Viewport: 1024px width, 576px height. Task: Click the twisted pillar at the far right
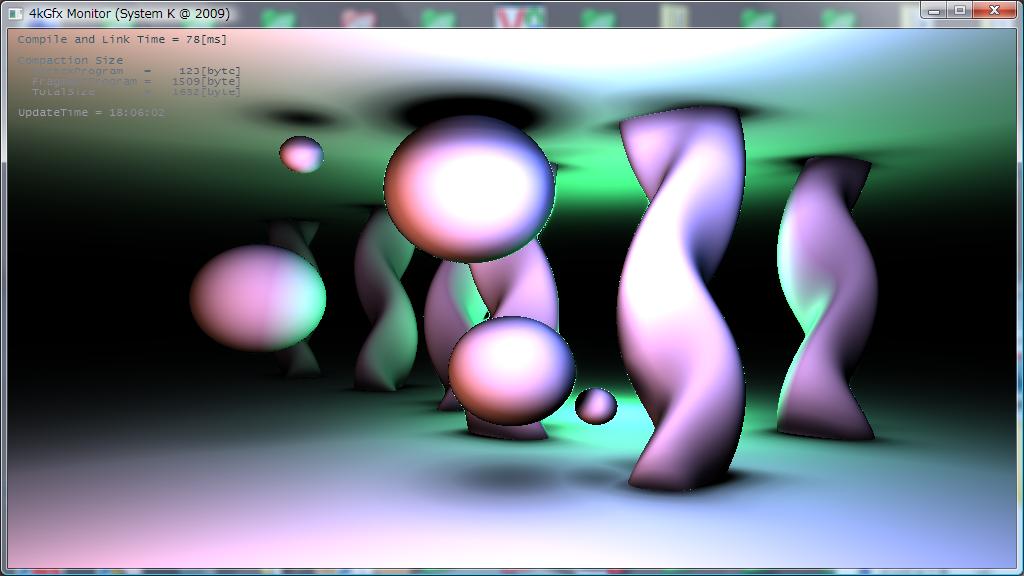point(827,300)
